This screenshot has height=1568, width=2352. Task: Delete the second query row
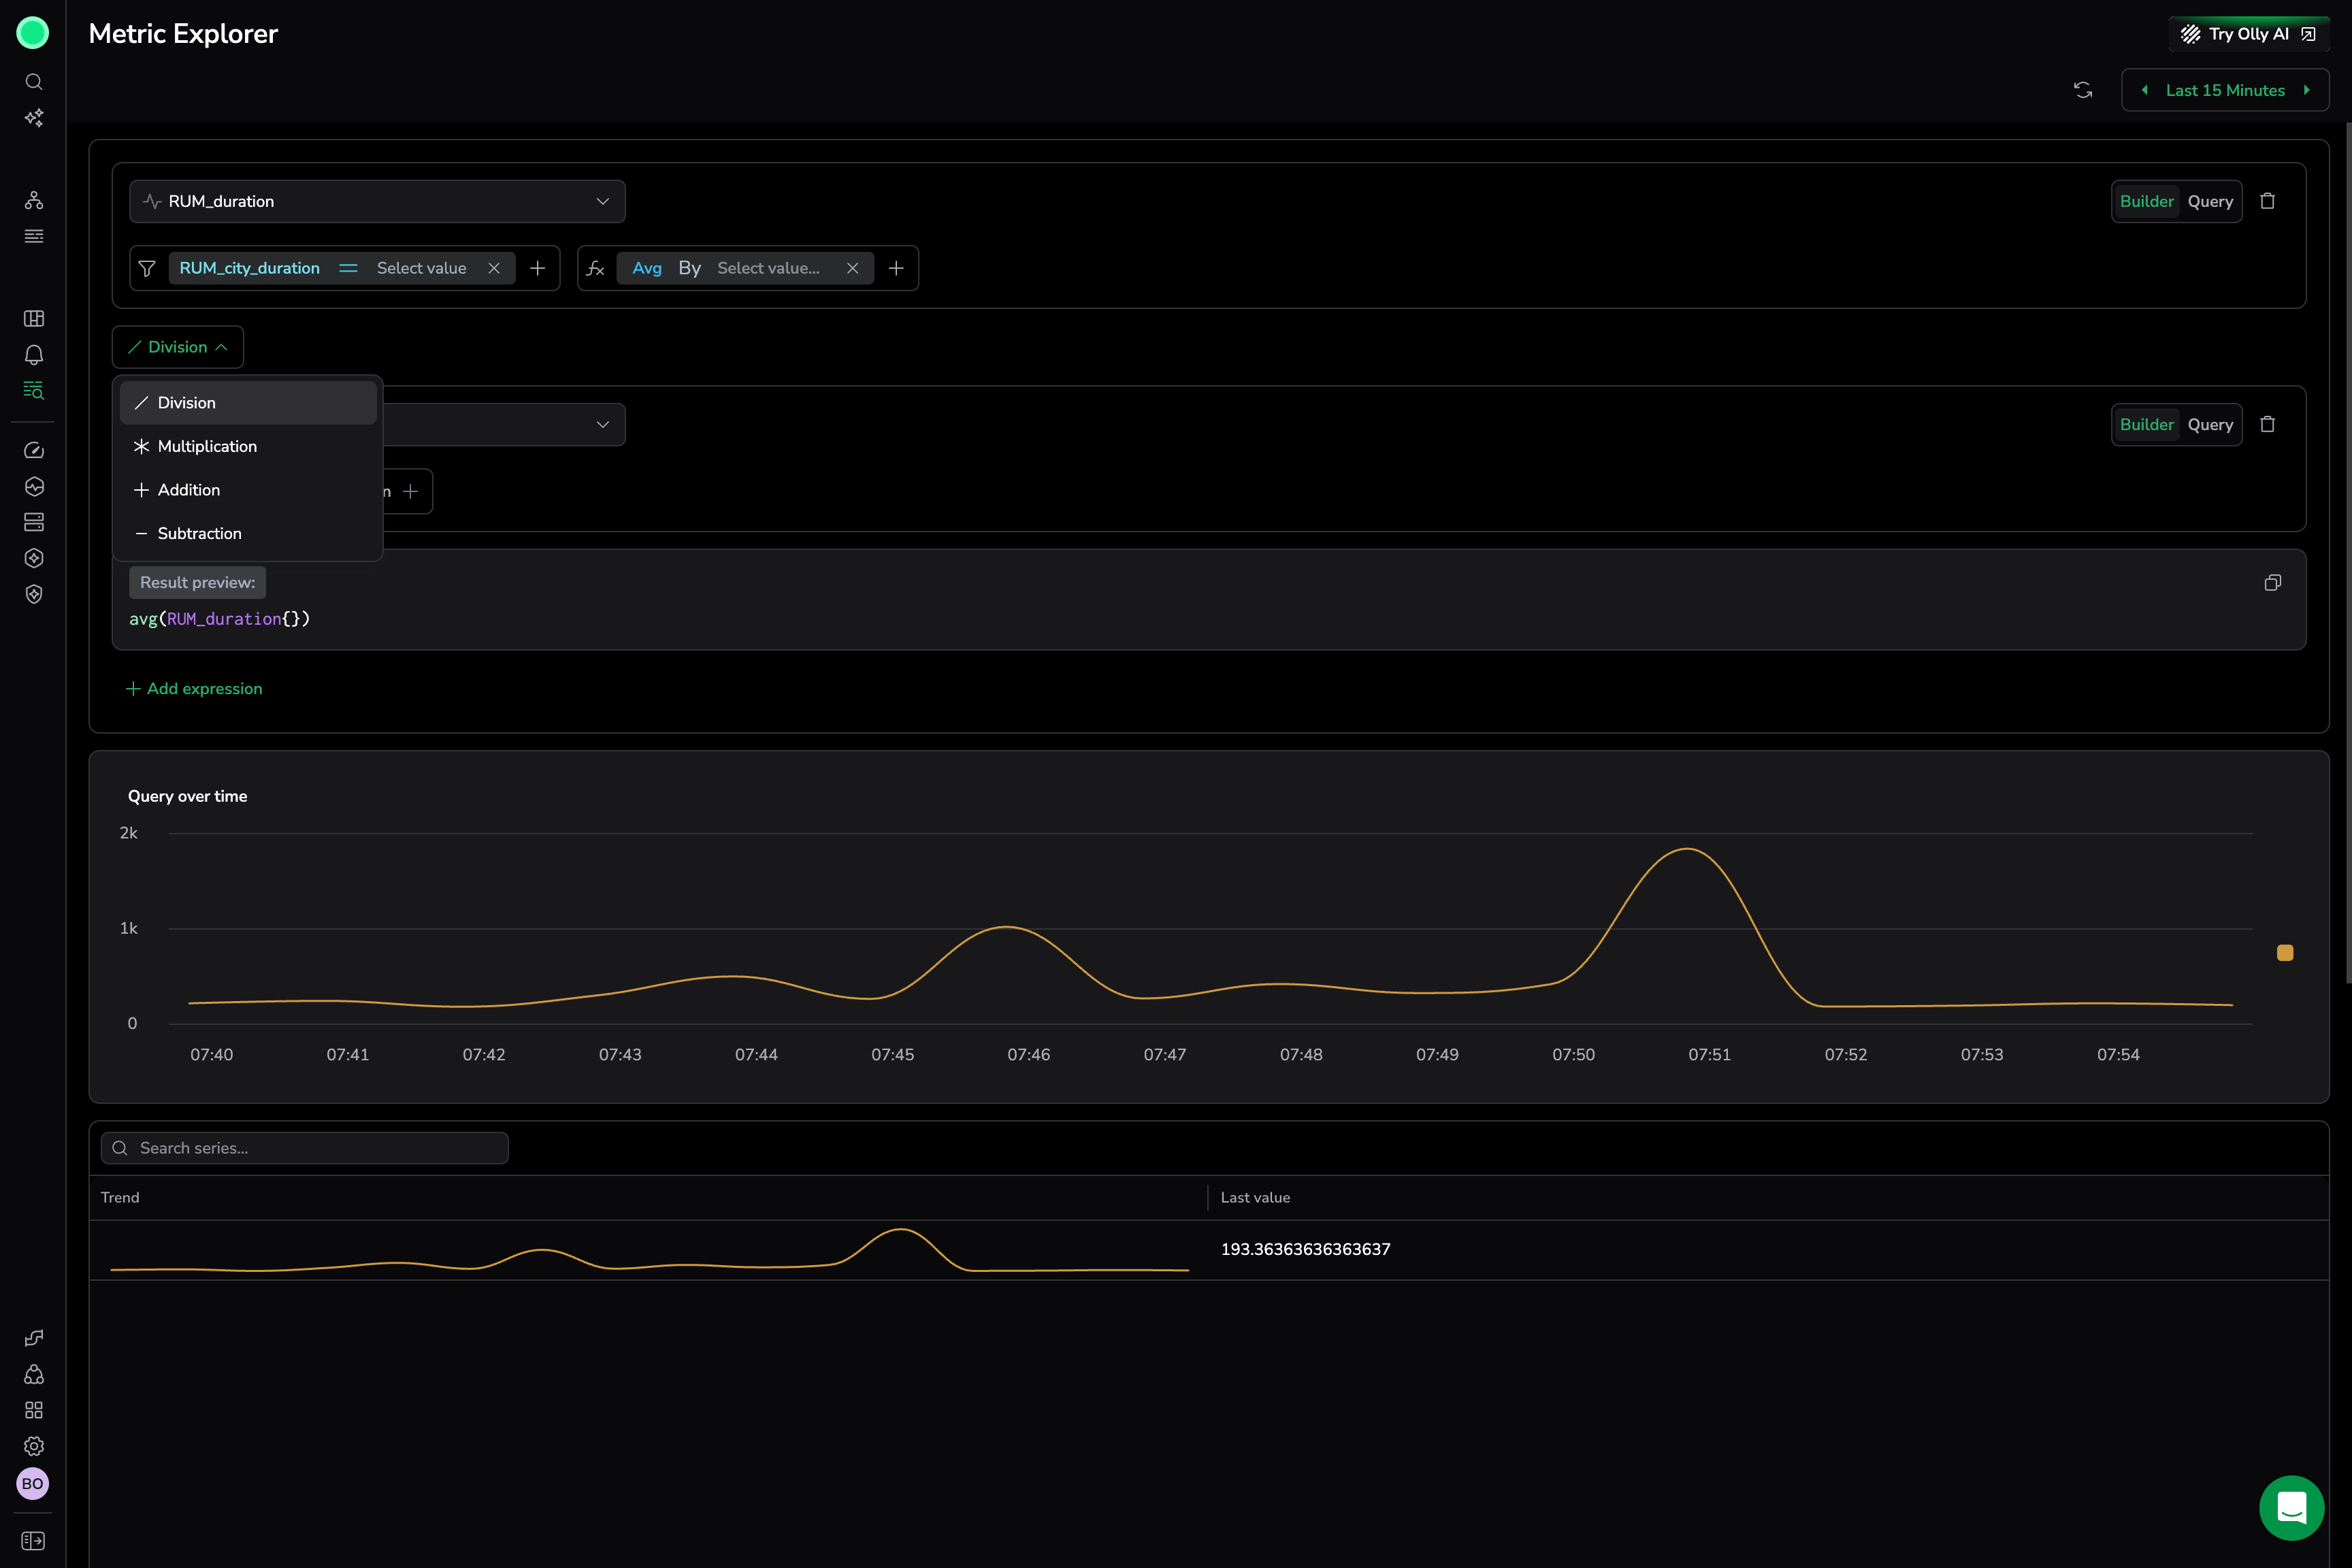pyautogui.click(x=2267, y=424)
